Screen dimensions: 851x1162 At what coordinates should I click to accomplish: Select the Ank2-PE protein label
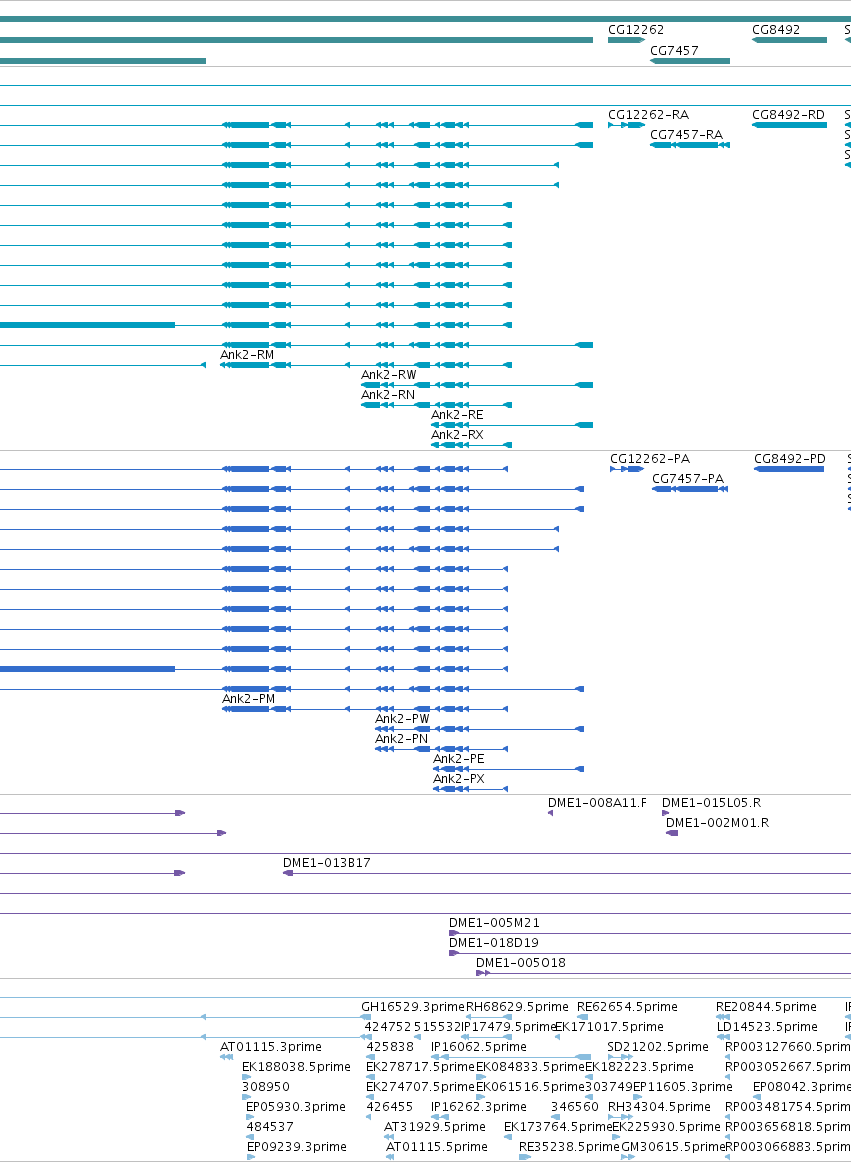[x=458, y=759]
